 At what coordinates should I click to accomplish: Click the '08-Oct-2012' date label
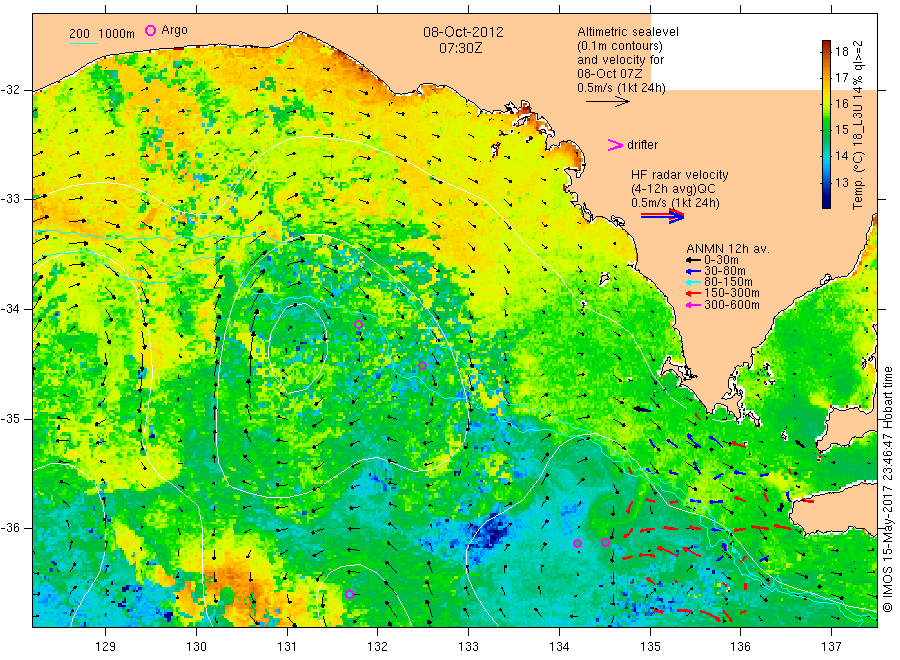[463, 32]
